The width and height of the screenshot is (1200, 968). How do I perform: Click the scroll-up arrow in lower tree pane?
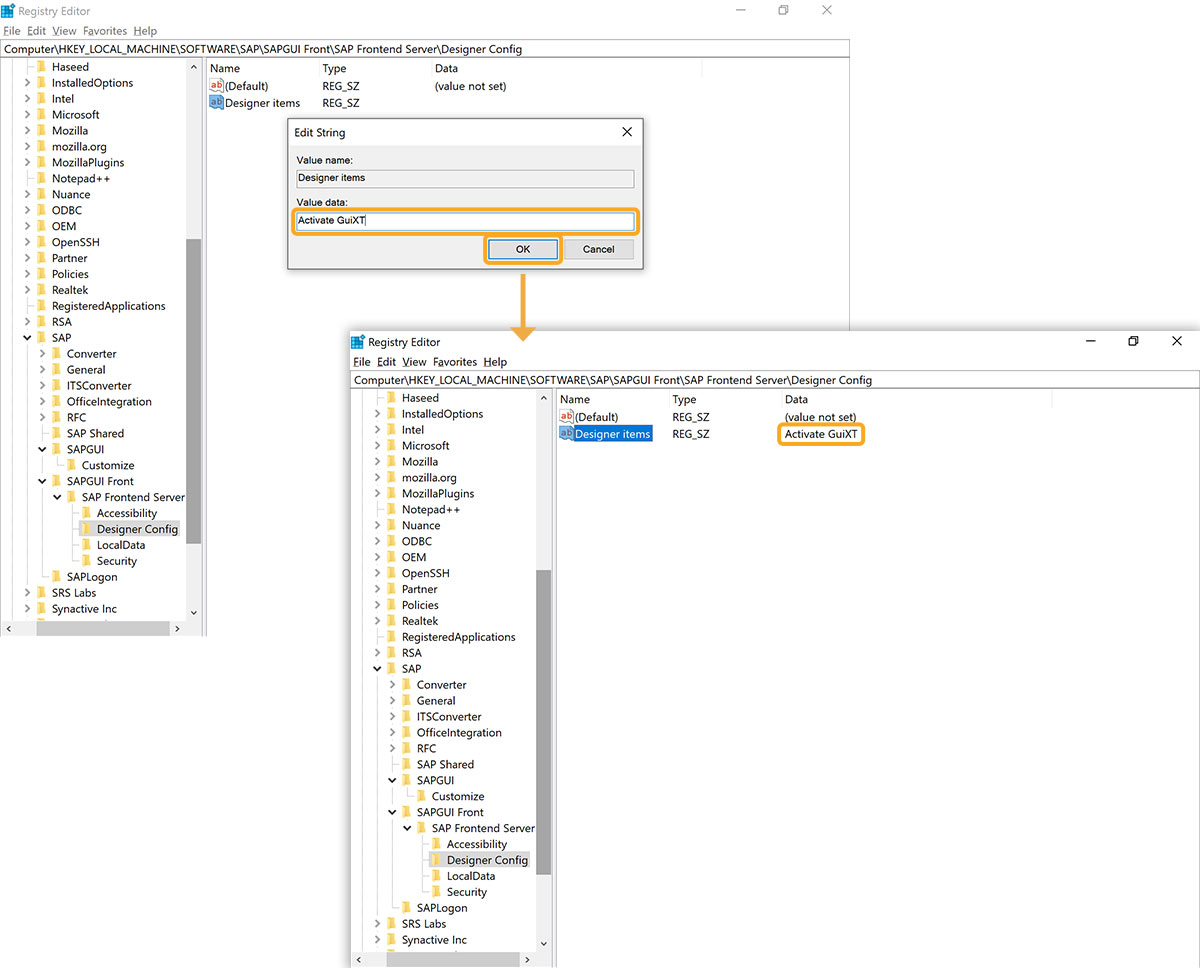(543, 397)
